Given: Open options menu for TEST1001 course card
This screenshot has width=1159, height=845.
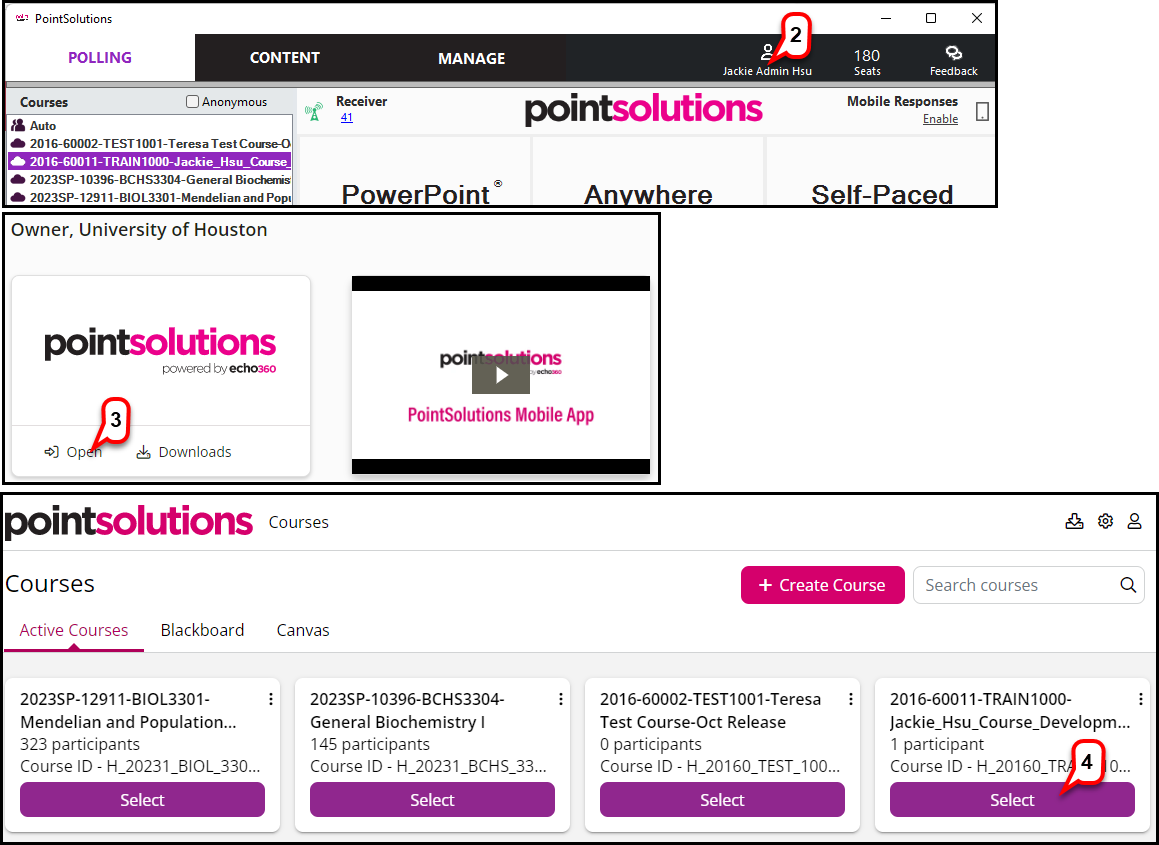Looking at the screenshot, I should 851,699.
